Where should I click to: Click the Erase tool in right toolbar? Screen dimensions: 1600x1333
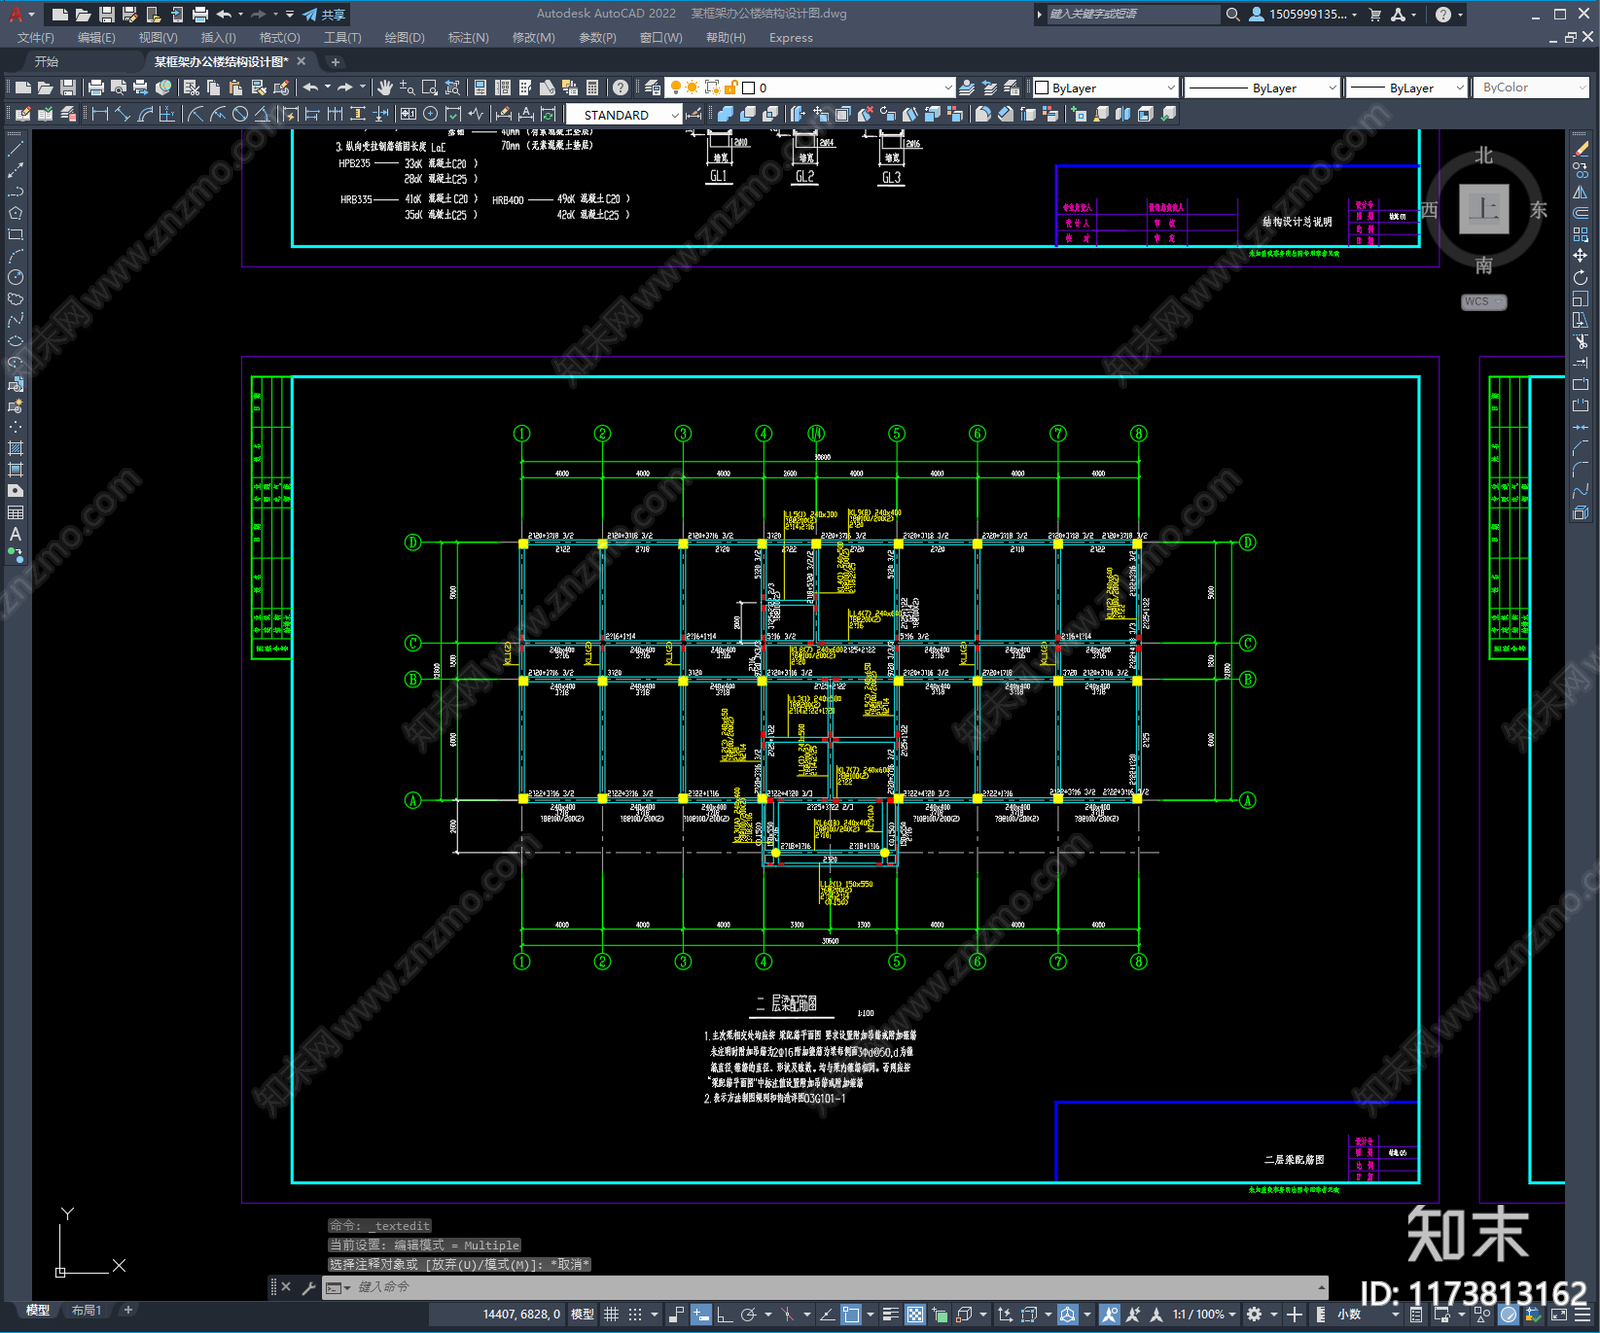point(1581,148)
